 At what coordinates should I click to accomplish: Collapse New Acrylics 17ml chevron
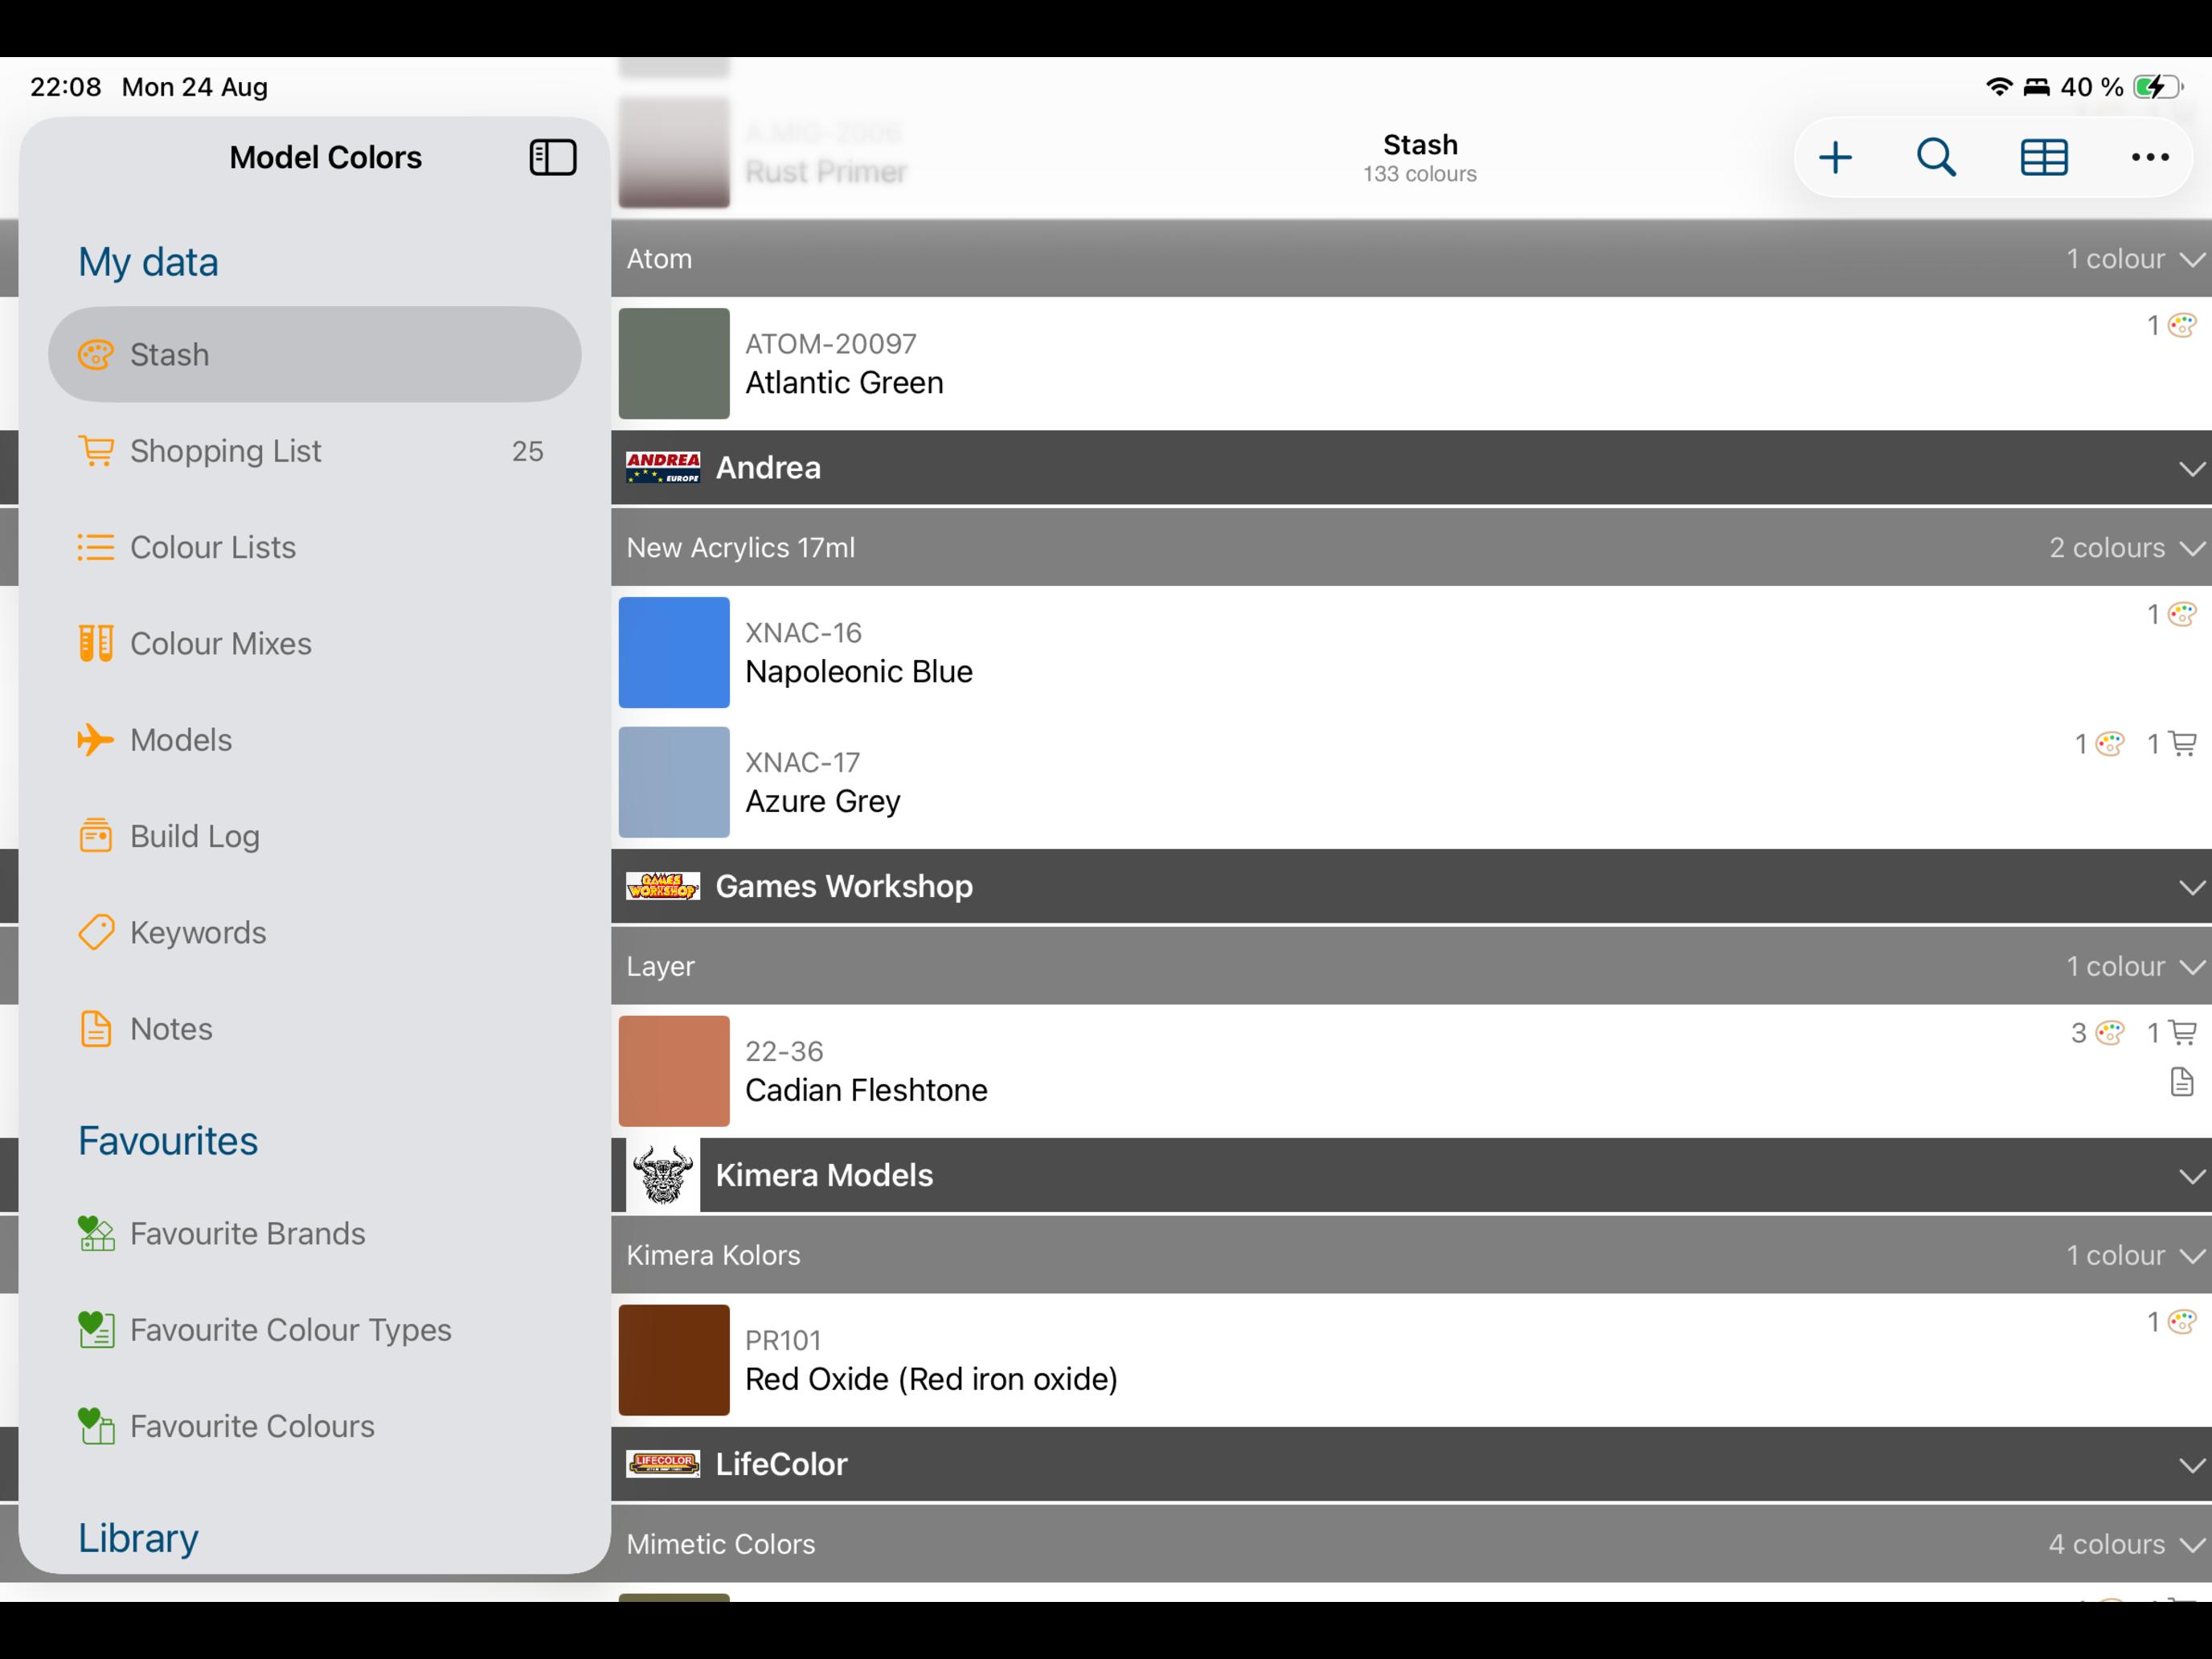(x=2192, y=549)
